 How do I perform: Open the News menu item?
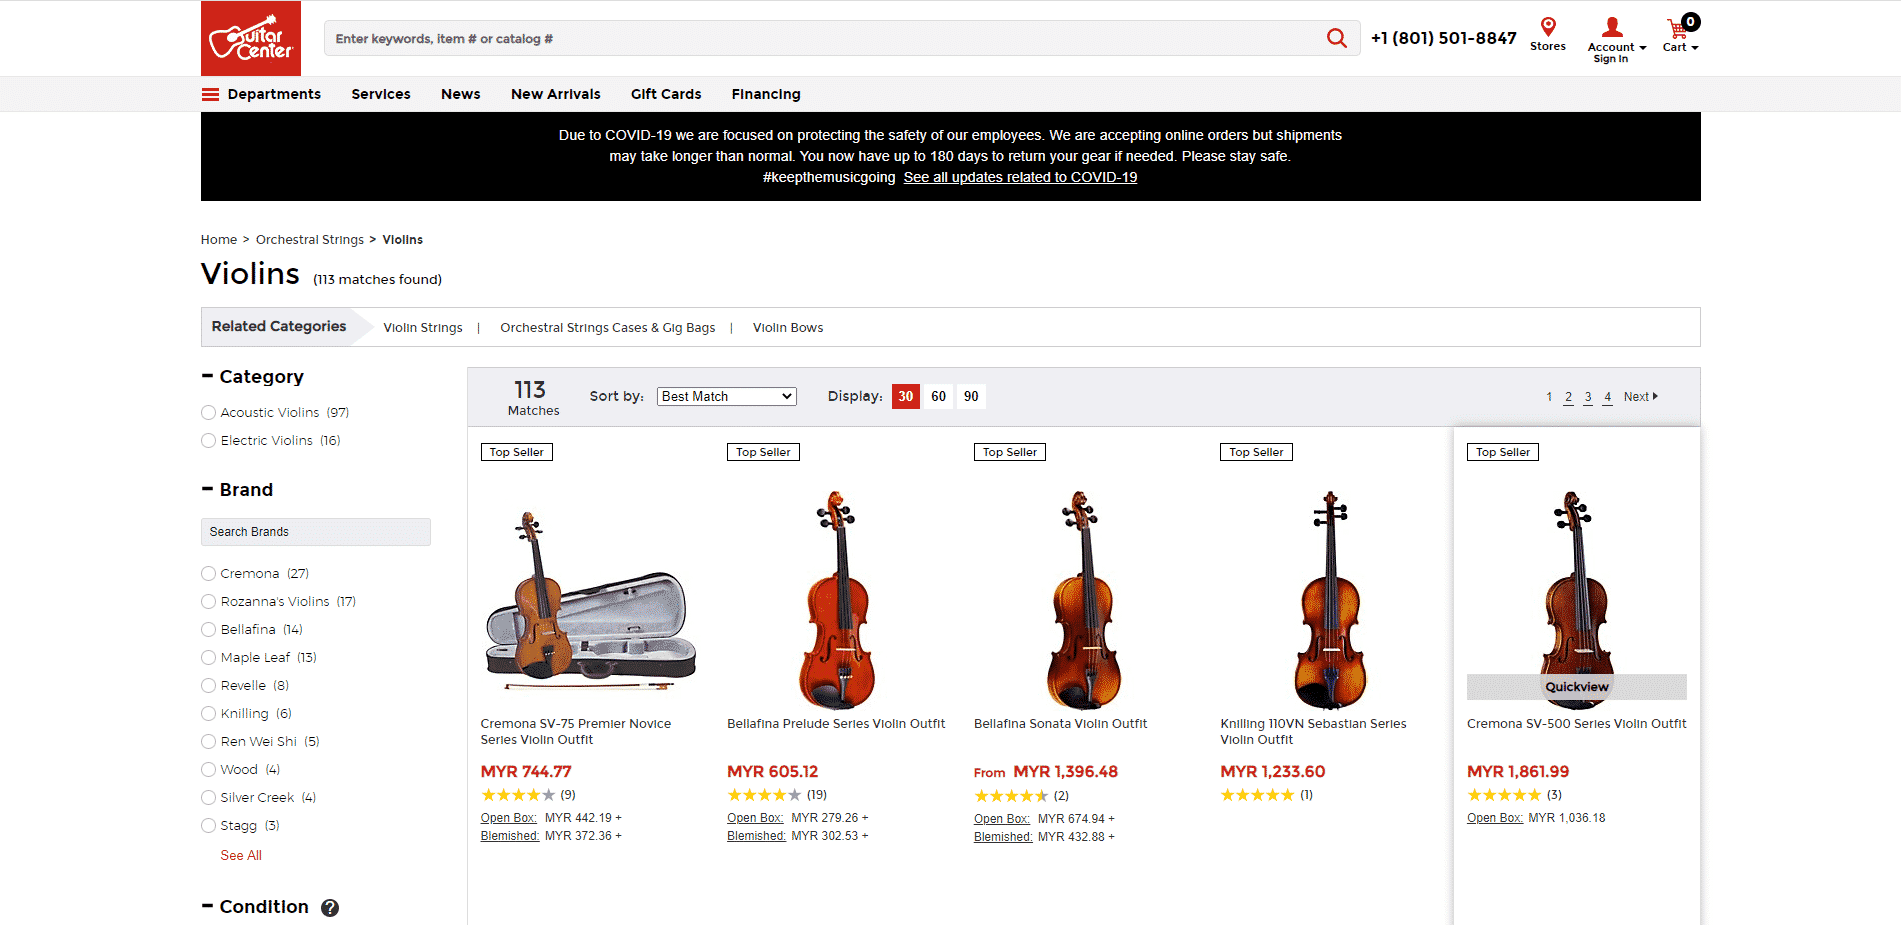click(x=461, y=94)
